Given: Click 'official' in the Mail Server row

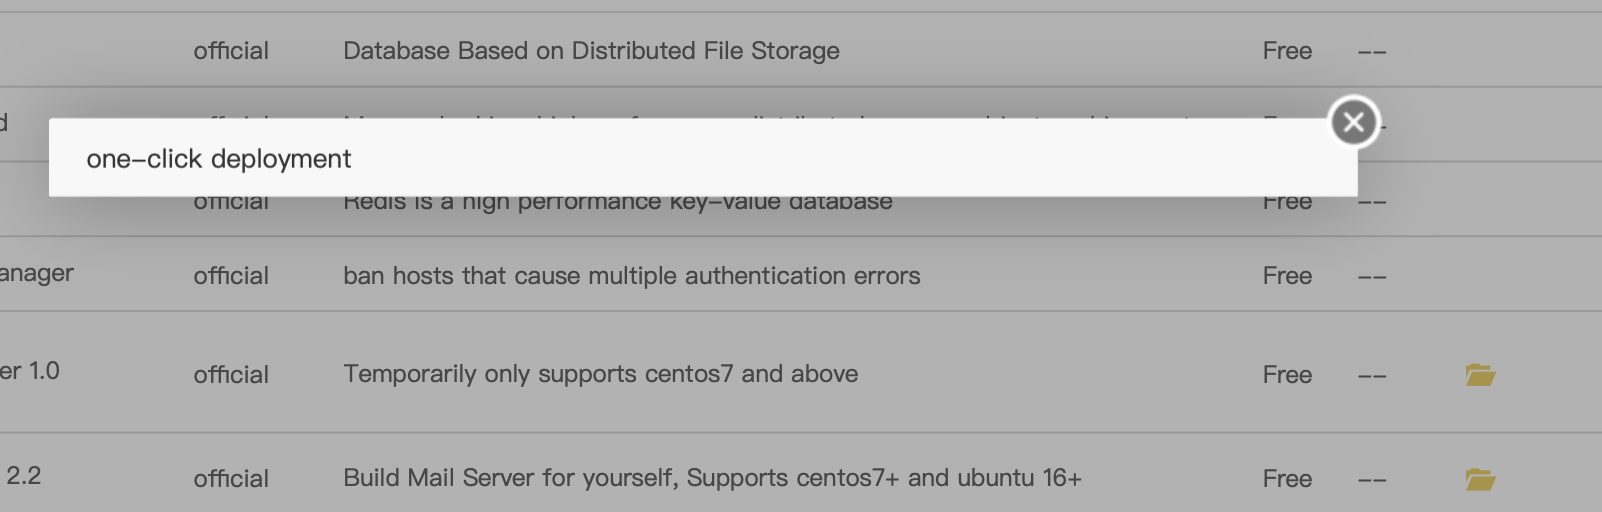Looking at the screenshot, I should pyautogui.click(x=231, y=479).
